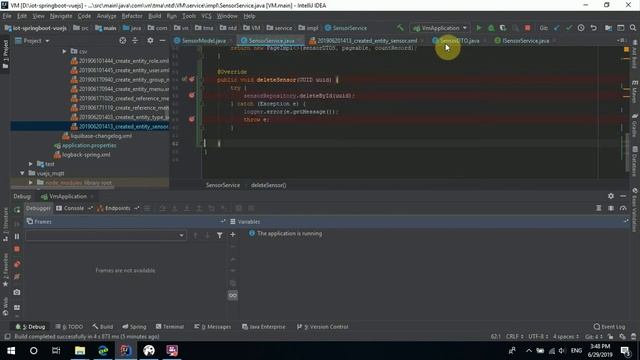Open the Terminal tool window
Screen dimensions: 640x360
click(170, 327)
